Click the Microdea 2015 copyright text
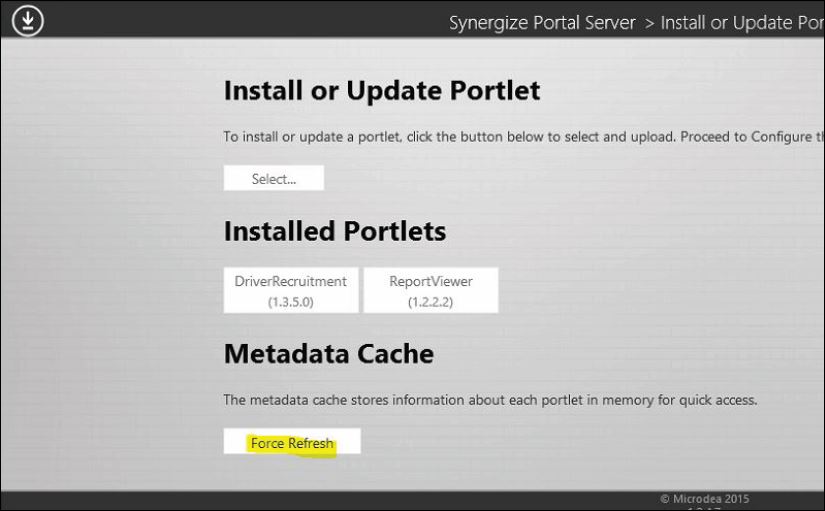 [705, 498]
